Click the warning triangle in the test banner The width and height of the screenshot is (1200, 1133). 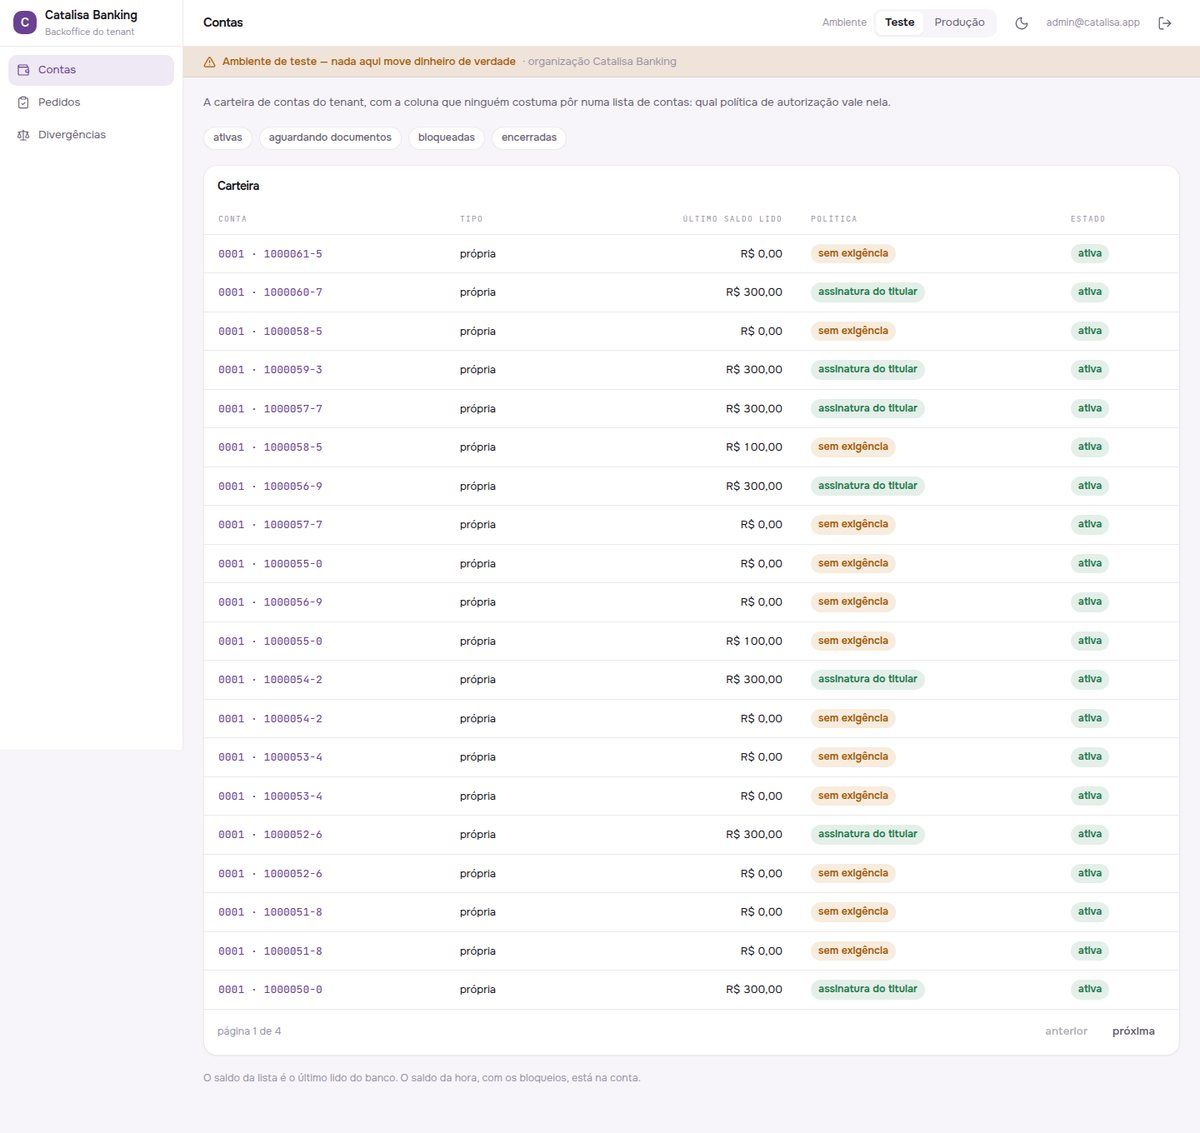coord(209,62)
